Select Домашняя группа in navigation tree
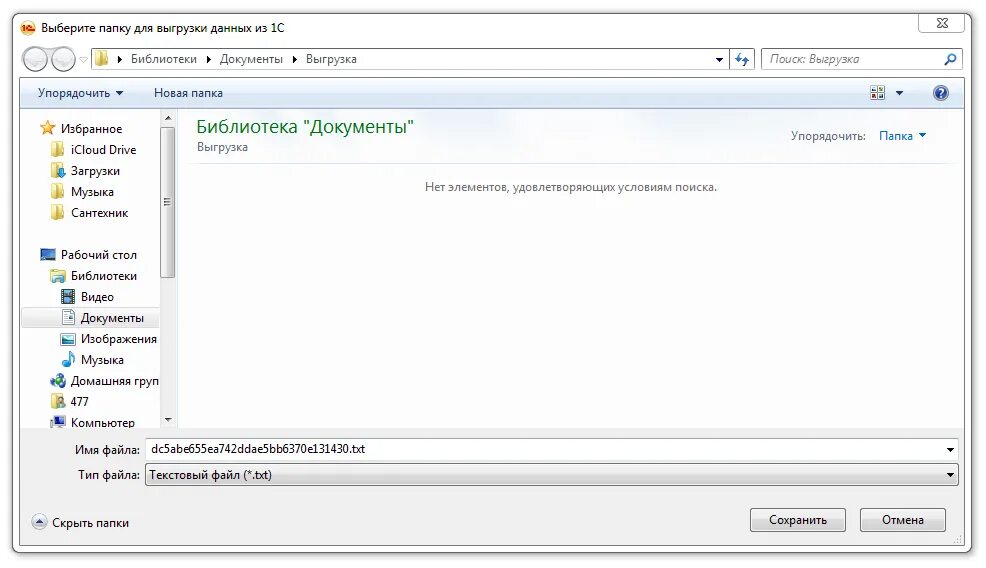Screen dimensions: 986x568 (x=114, y=381)
